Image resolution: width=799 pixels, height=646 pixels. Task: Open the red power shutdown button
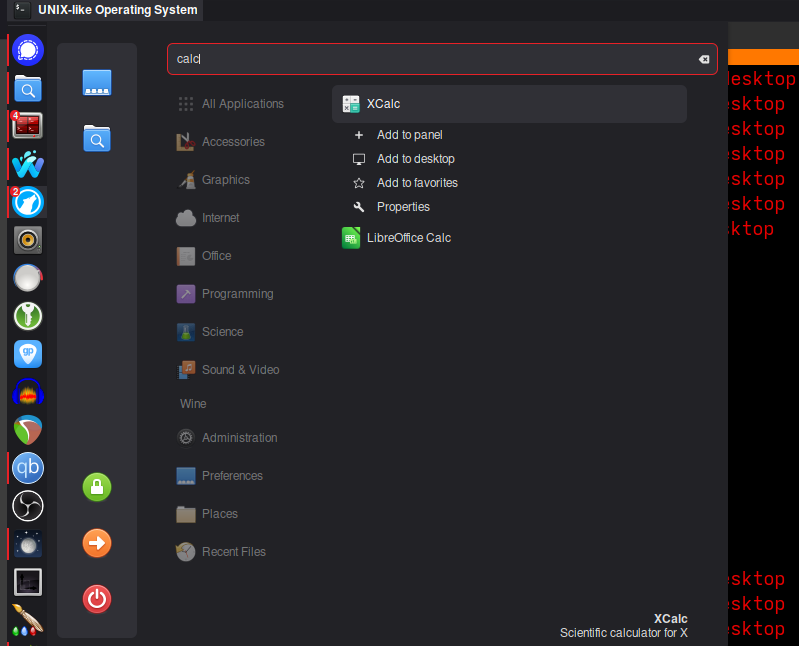click(x=97, y=599)
